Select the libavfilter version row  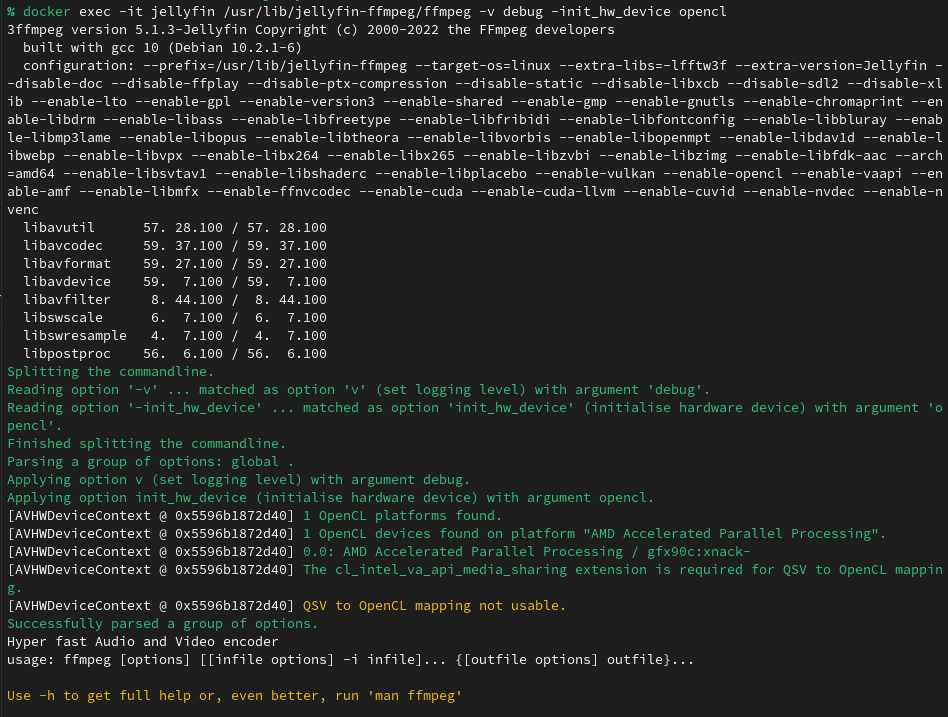tap(175, 300)
